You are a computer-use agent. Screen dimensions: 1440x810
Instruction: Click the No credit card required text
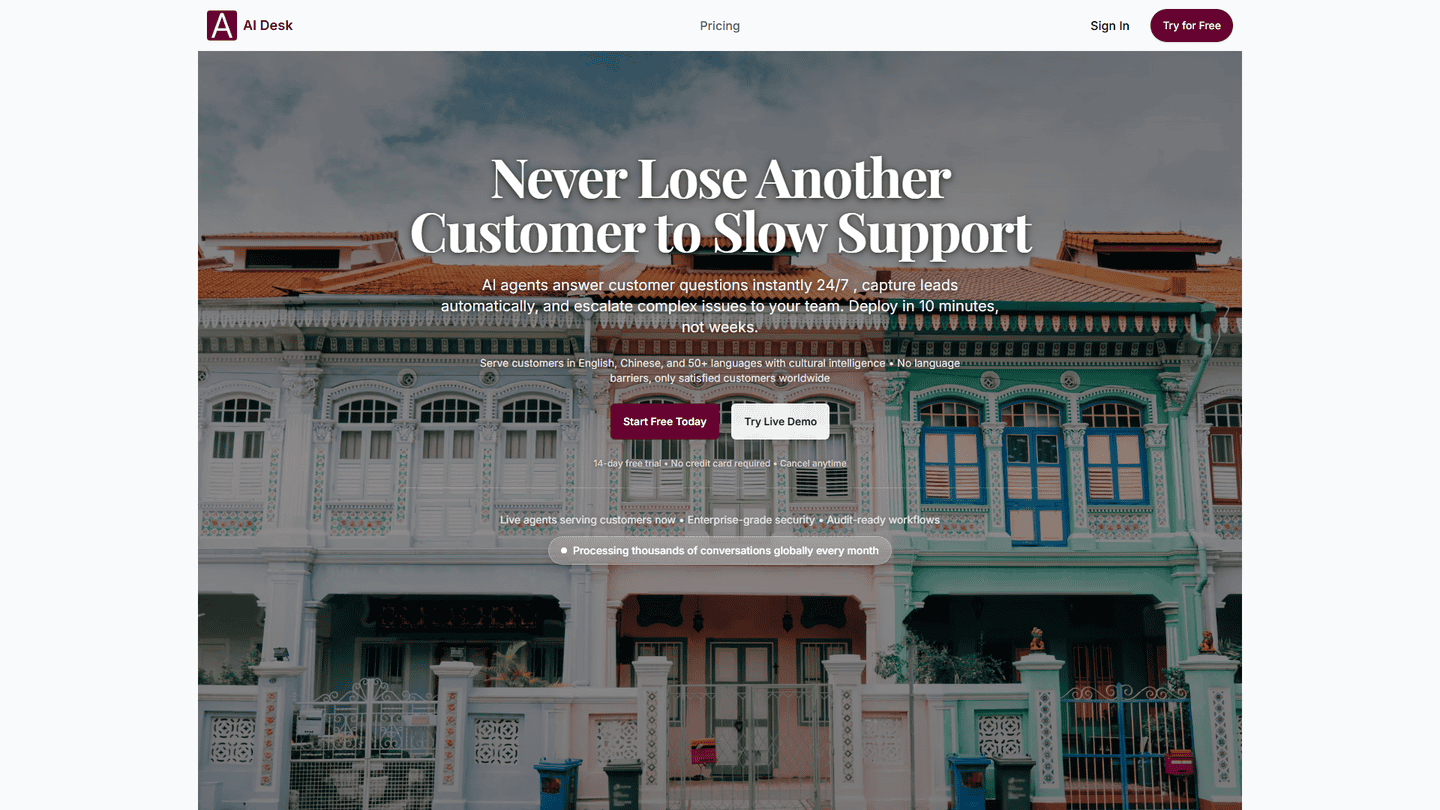tap(721, 464)
